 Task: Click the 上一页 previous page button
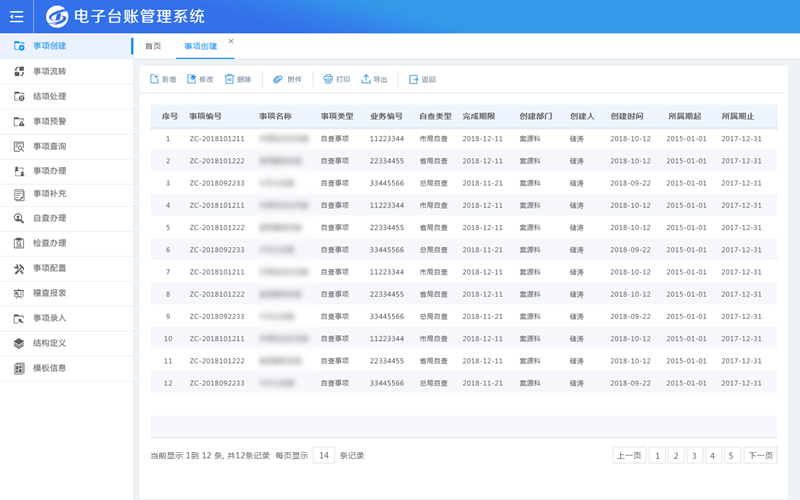[x=628, y=456]
